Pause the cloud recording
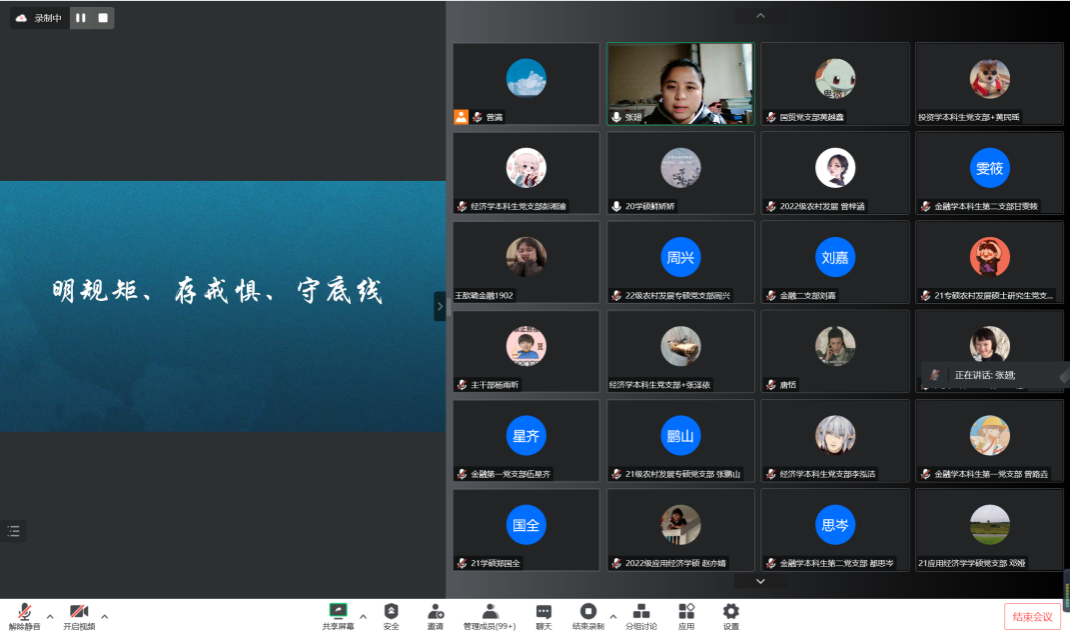The height and width of the screenshot is (633, 1070). coord(80,18)
